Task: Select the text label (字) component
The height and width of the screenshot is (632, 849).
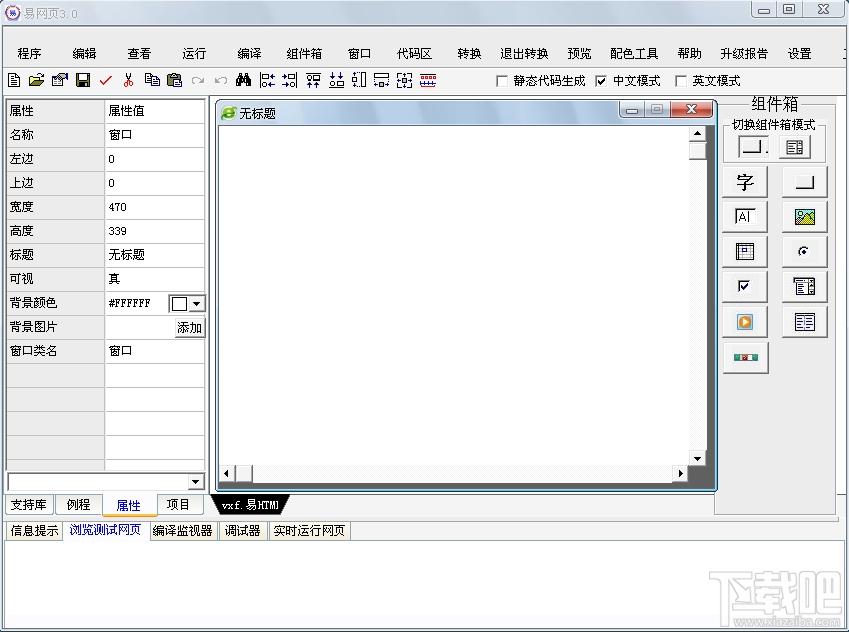Action: (x=745, y=182)
